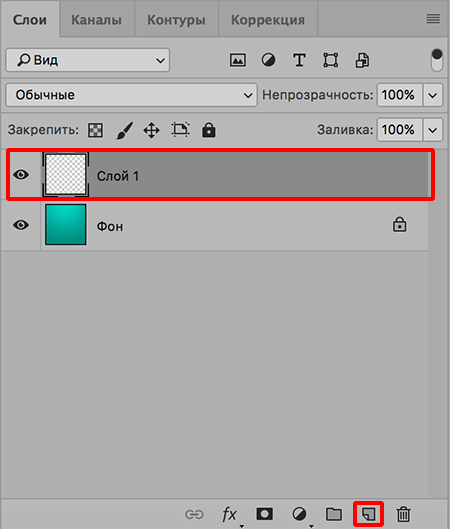The height and width of the screenshot is (529, 450).
Task: Switch to the Контуры tab
Action: (x=176, y=20)
